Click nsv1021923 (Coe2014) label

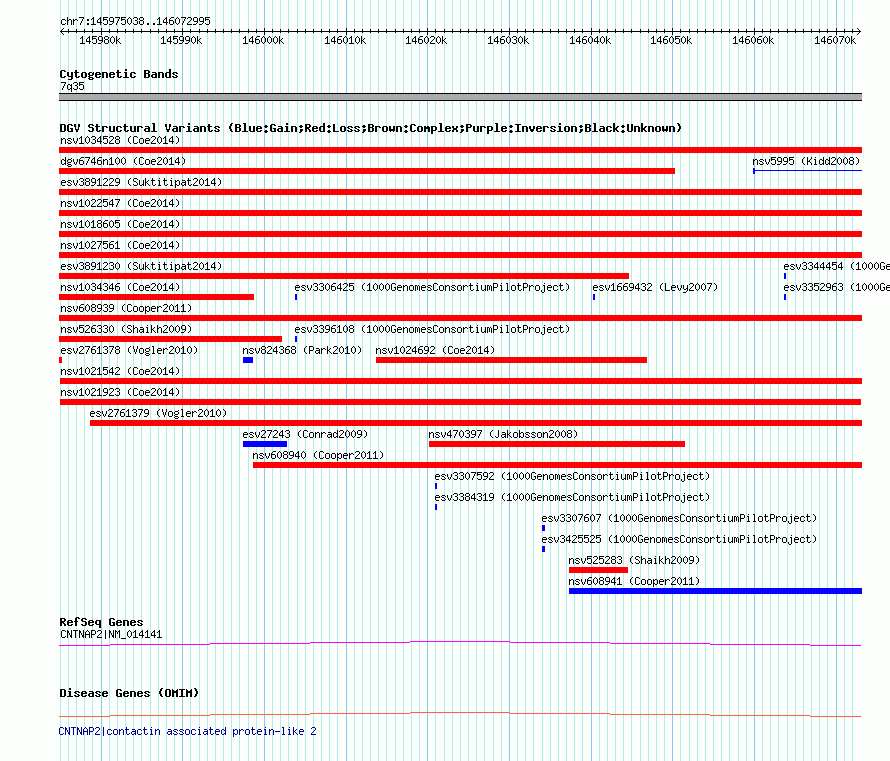coord(120,392)
